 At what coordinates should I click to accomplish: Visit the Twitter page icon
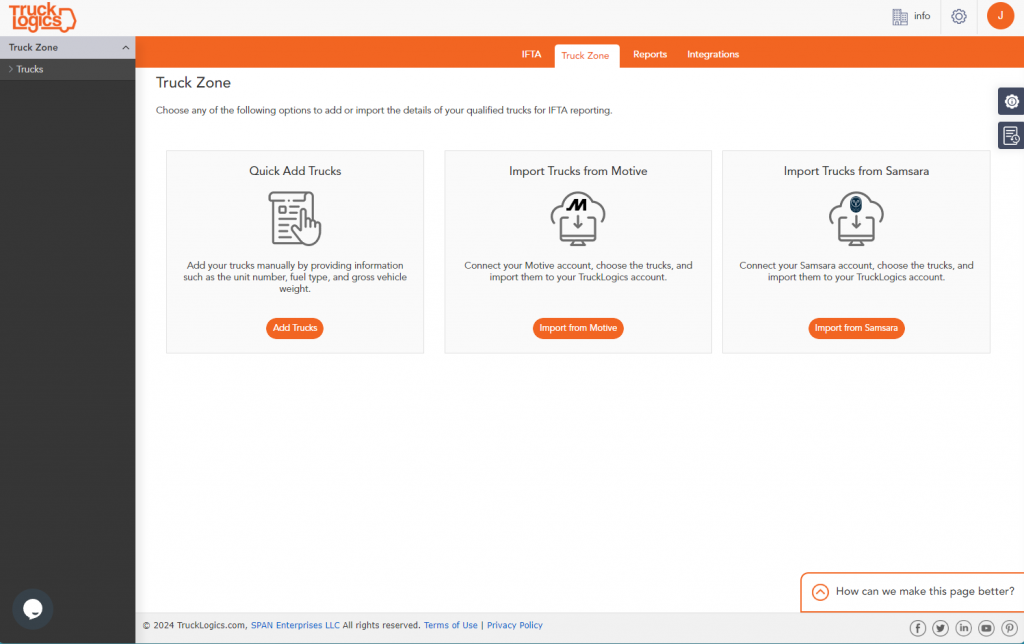point(940,628)
